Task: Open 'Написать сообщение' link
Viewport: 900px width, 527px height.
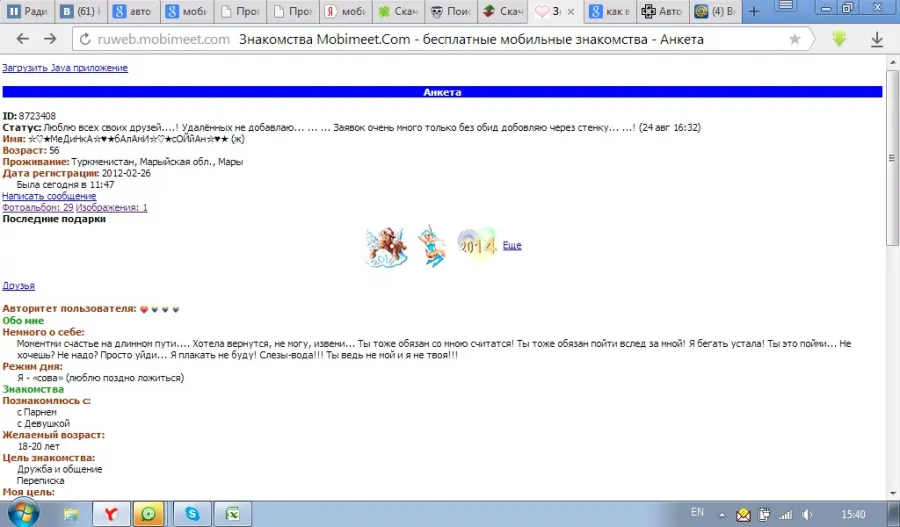Action: pos(49,196)
